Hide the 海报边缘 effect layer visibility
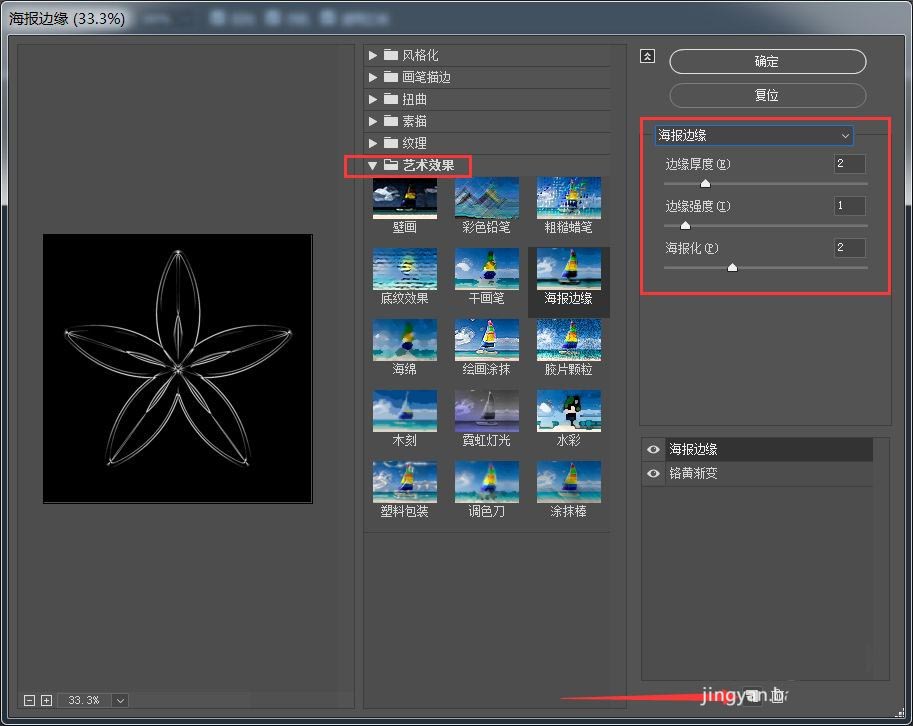 tap(653, 449)
